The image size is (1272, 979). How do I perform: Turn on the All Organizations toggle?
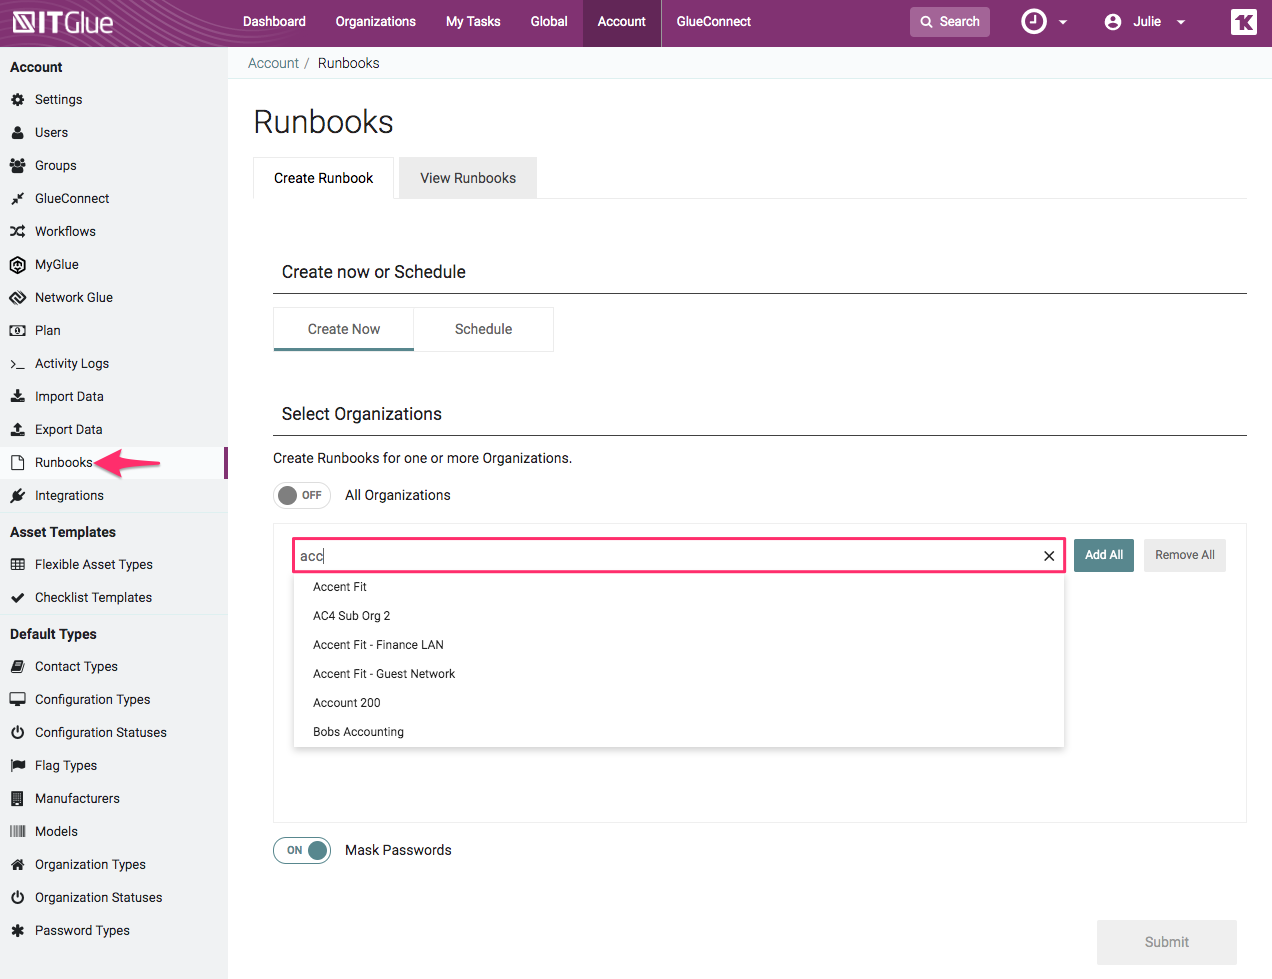(x=302, y=495)
